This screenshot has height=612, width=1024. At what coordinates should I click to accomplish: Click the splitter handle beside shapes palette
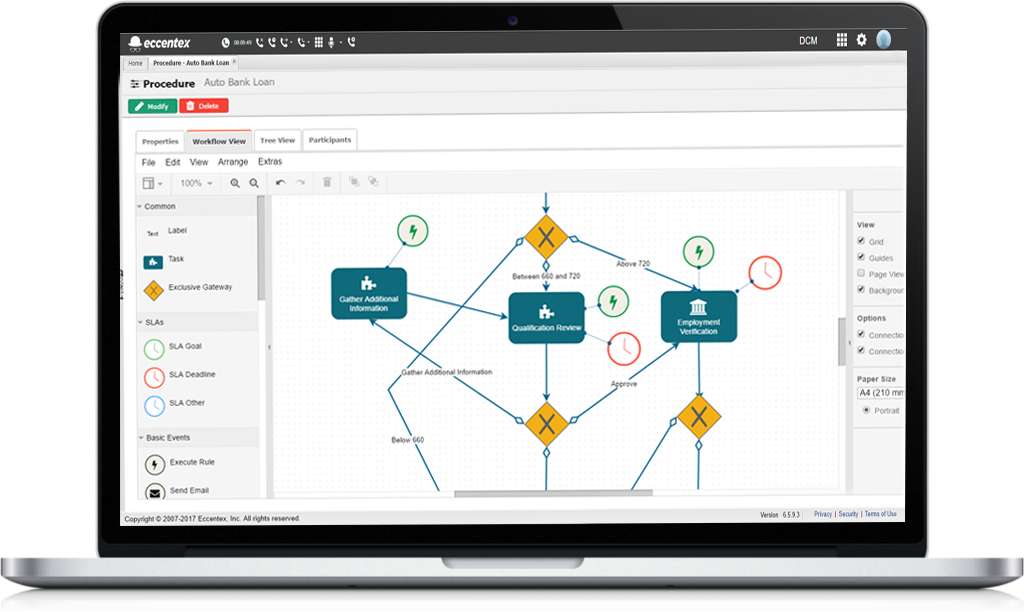pos(269,347)
